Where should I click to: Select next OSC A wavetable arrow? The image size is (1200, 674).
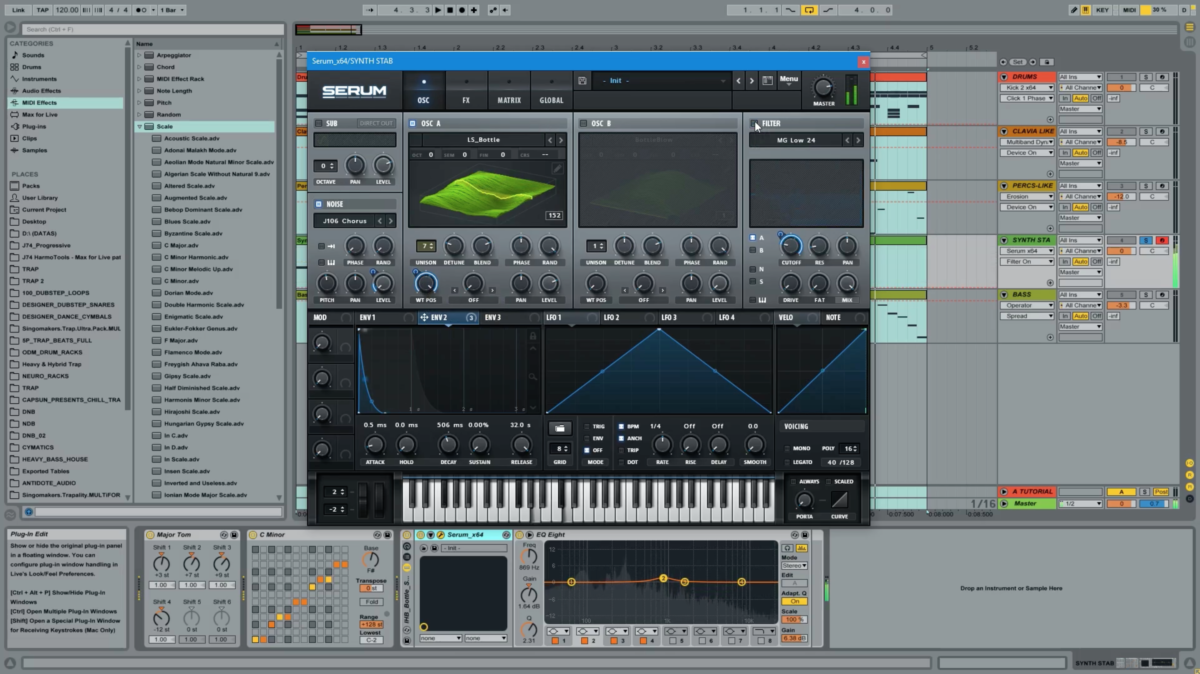(560, 140)
